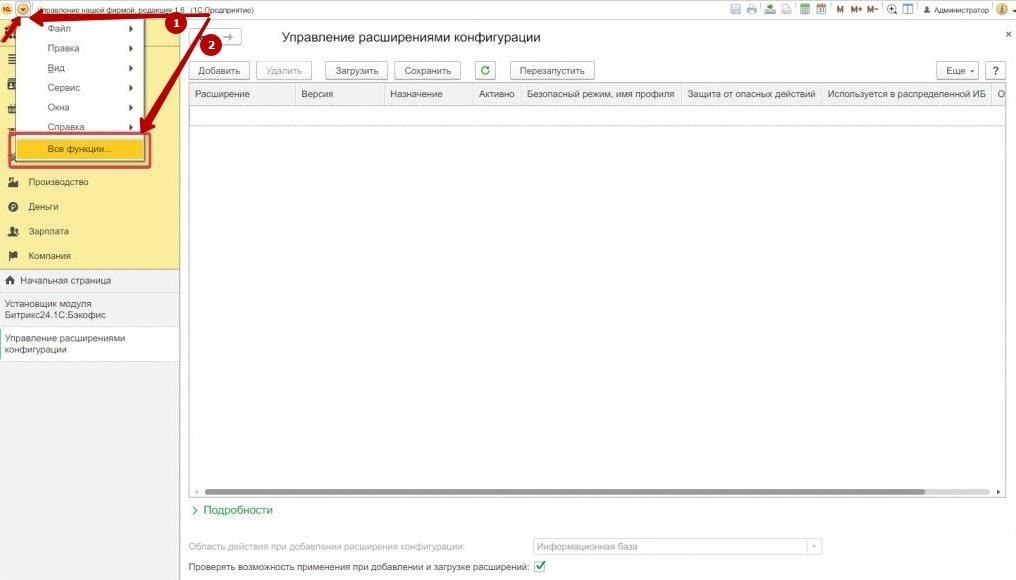The height and width of the screenshot is (580, 1016).
Task: Click Защита от опасных действий column header
Action: [x=752, y=94]
